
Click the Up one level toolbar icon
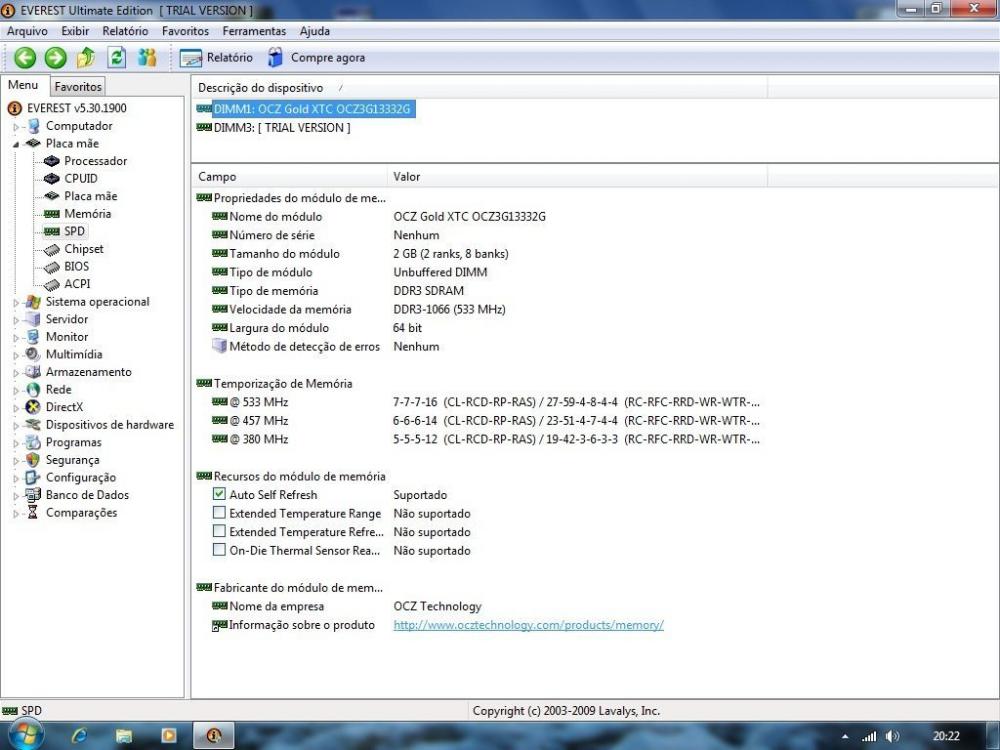click(86, 58)
